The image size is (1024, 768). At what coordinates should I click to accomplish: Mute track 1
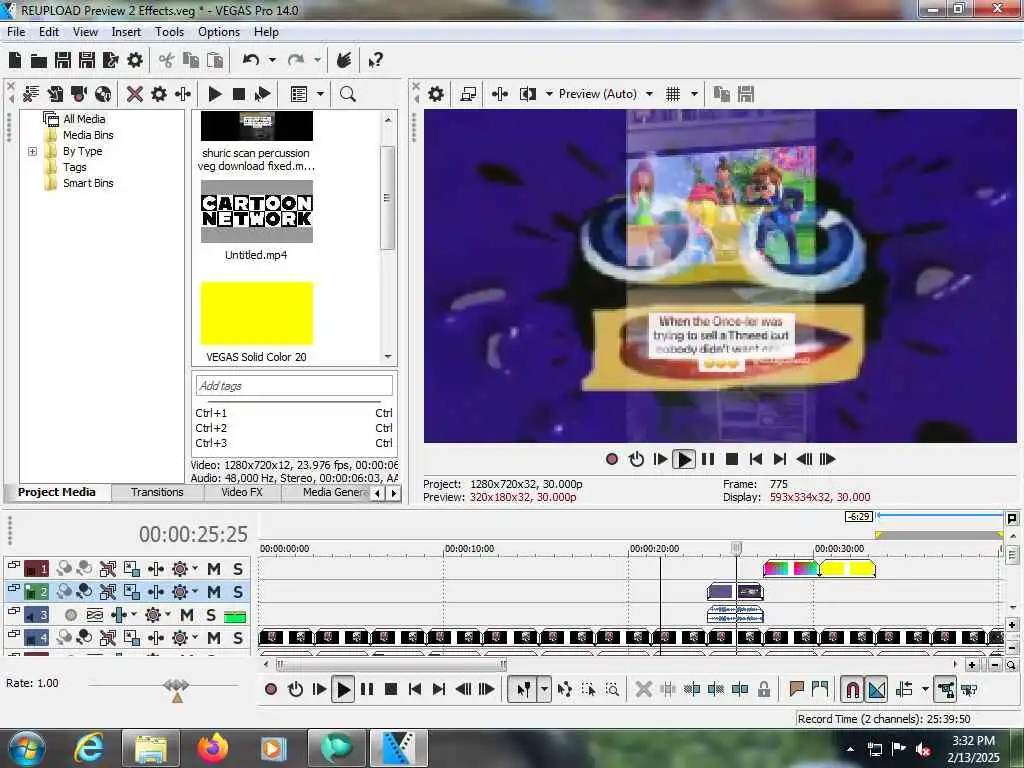pos(214,569)
